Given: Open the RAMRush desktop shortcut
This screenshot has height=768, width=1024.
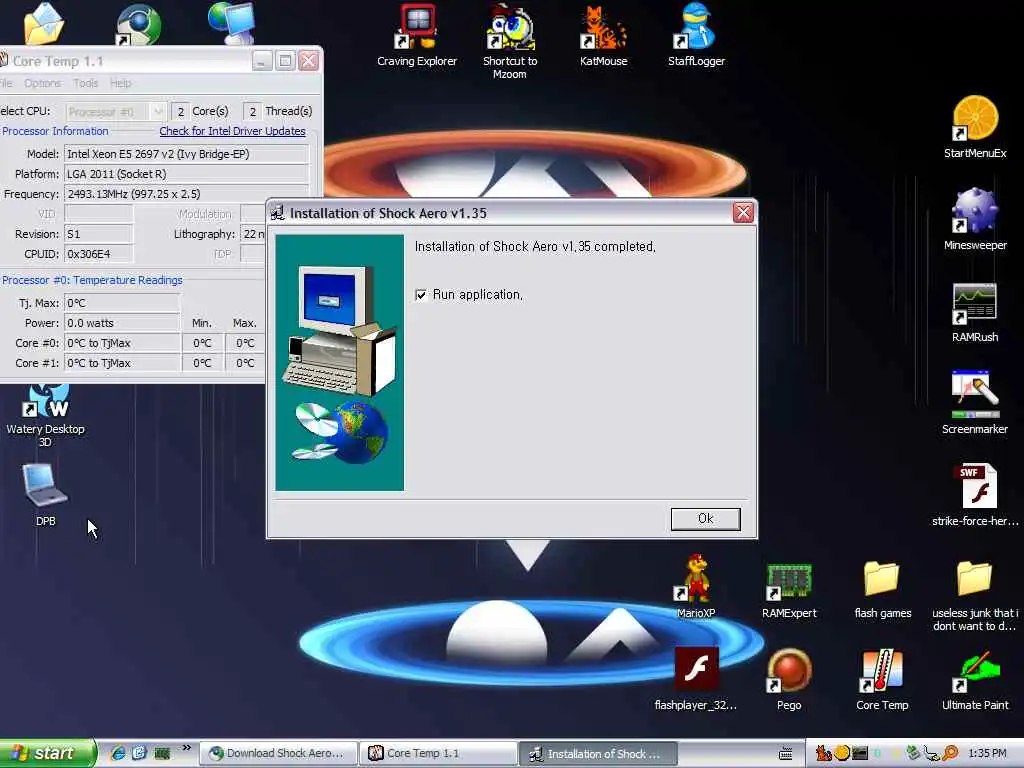Looking at the screenshot, I should (x=975, y=312).
